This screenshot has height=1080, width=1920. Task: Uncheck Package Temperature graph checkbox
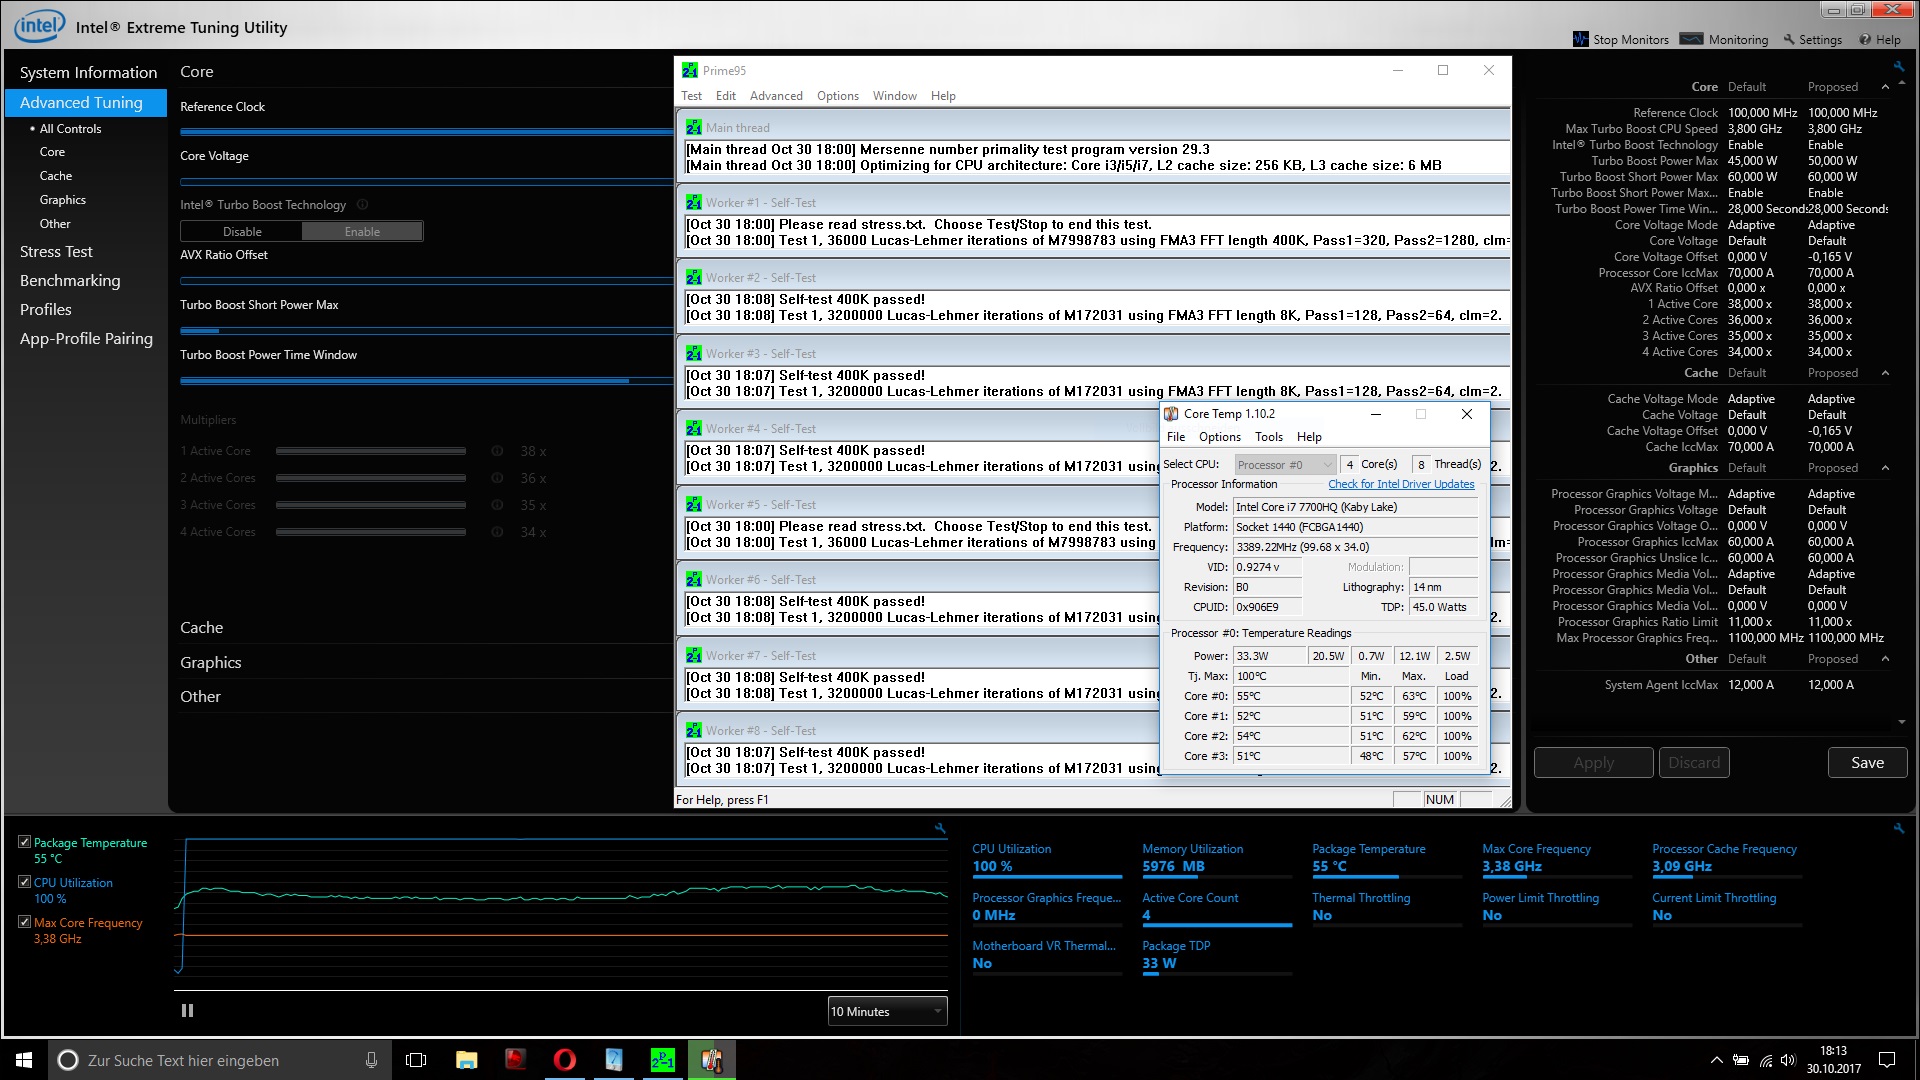tap(25, 842)
